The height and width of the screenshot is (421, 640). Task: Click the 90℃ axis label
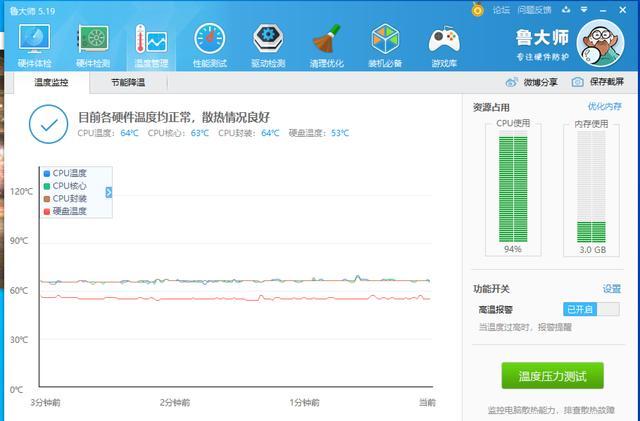click(19, 241)
